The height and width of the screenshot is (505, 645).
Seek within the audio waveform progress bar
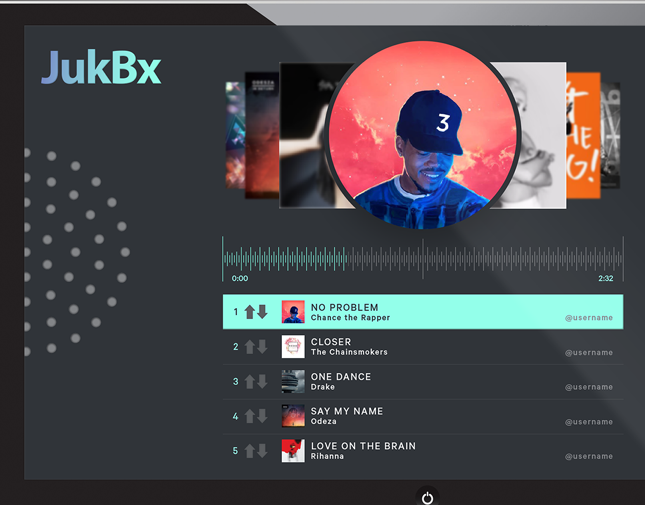click(423, 259)
